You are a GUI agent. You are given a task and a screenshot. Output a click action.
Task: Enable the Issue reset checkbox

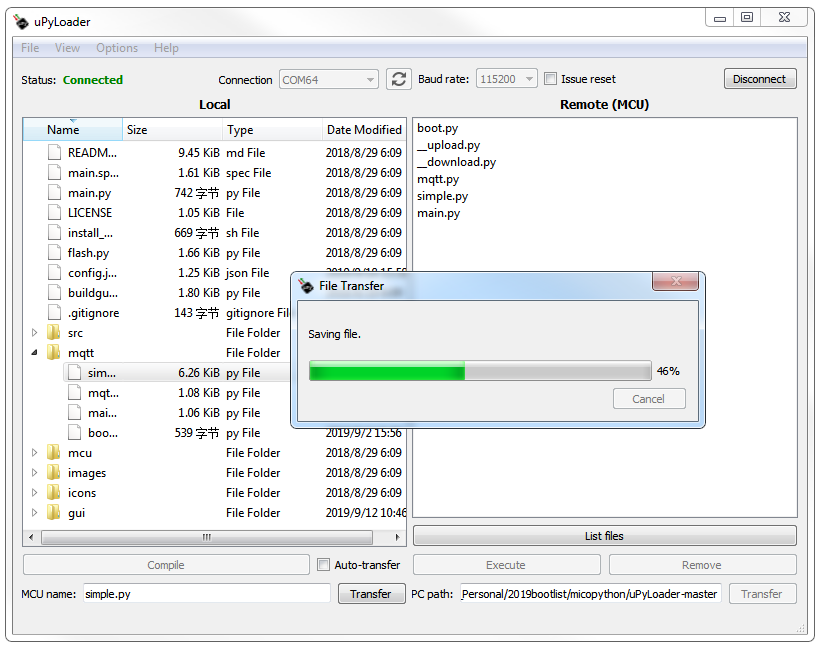[550, 79]
